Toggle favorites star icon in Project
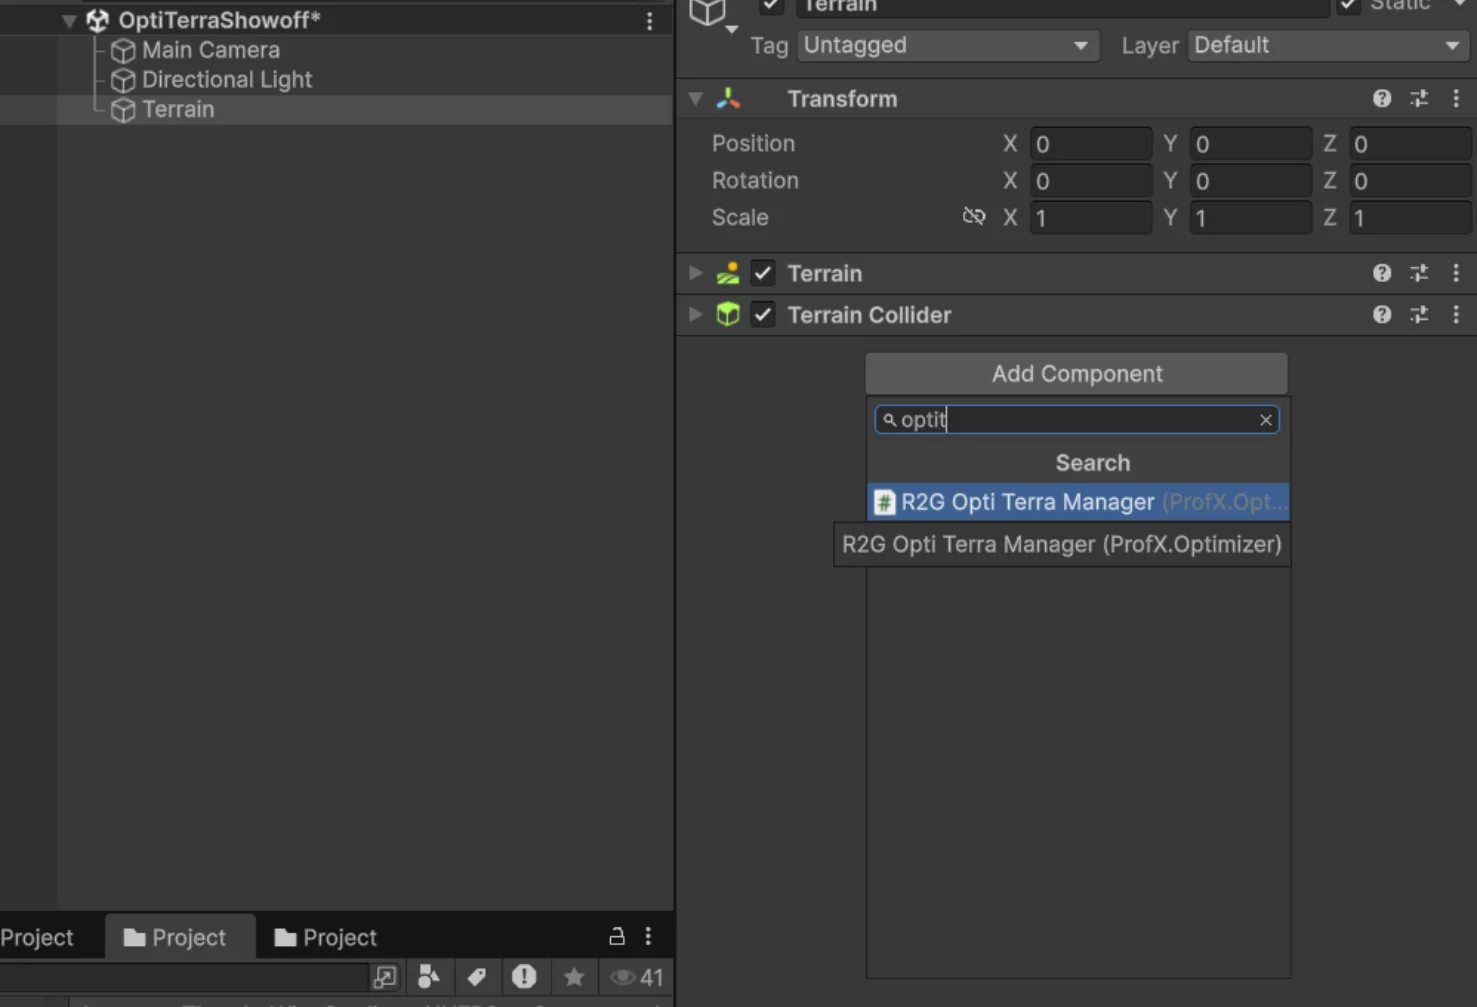This screenshot has width=1477, height=1007. [574, 977]
